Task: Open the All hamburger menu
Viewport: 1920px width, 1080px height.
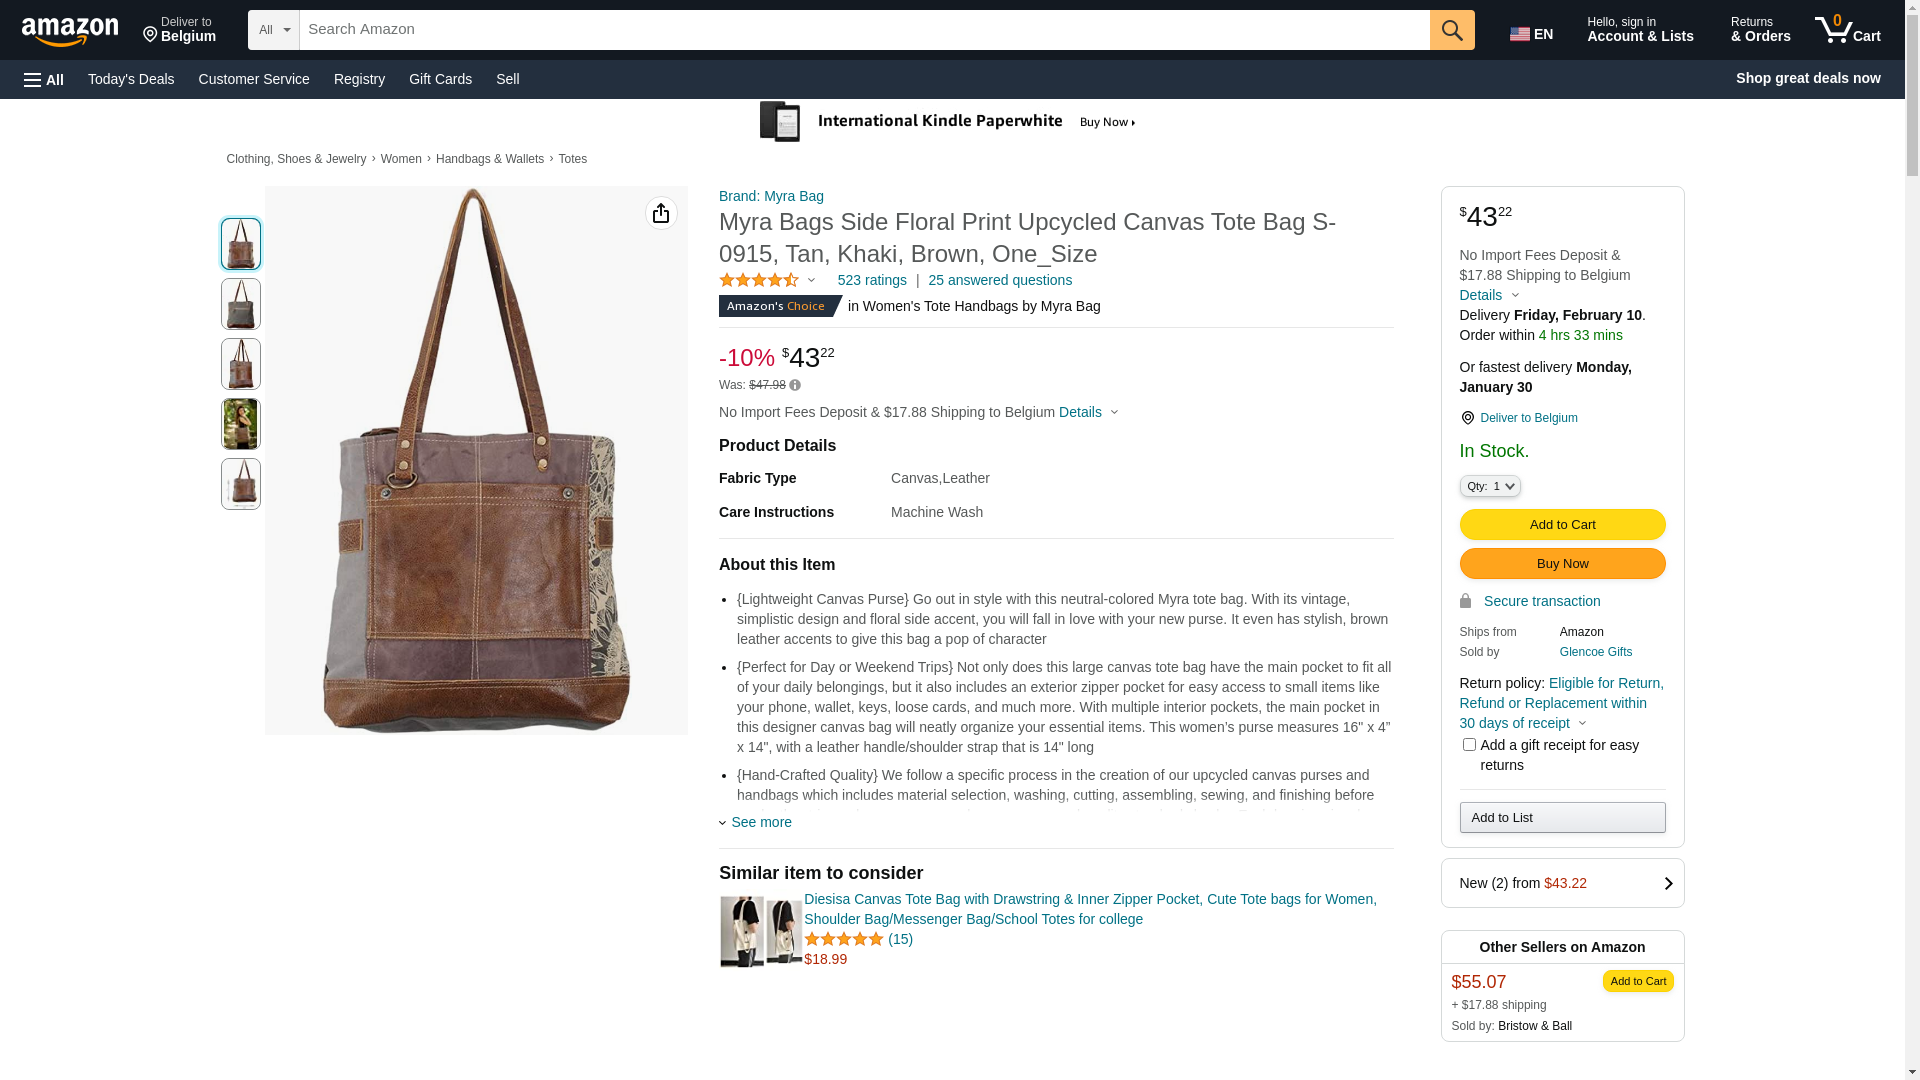Action: tap(44, 79)
